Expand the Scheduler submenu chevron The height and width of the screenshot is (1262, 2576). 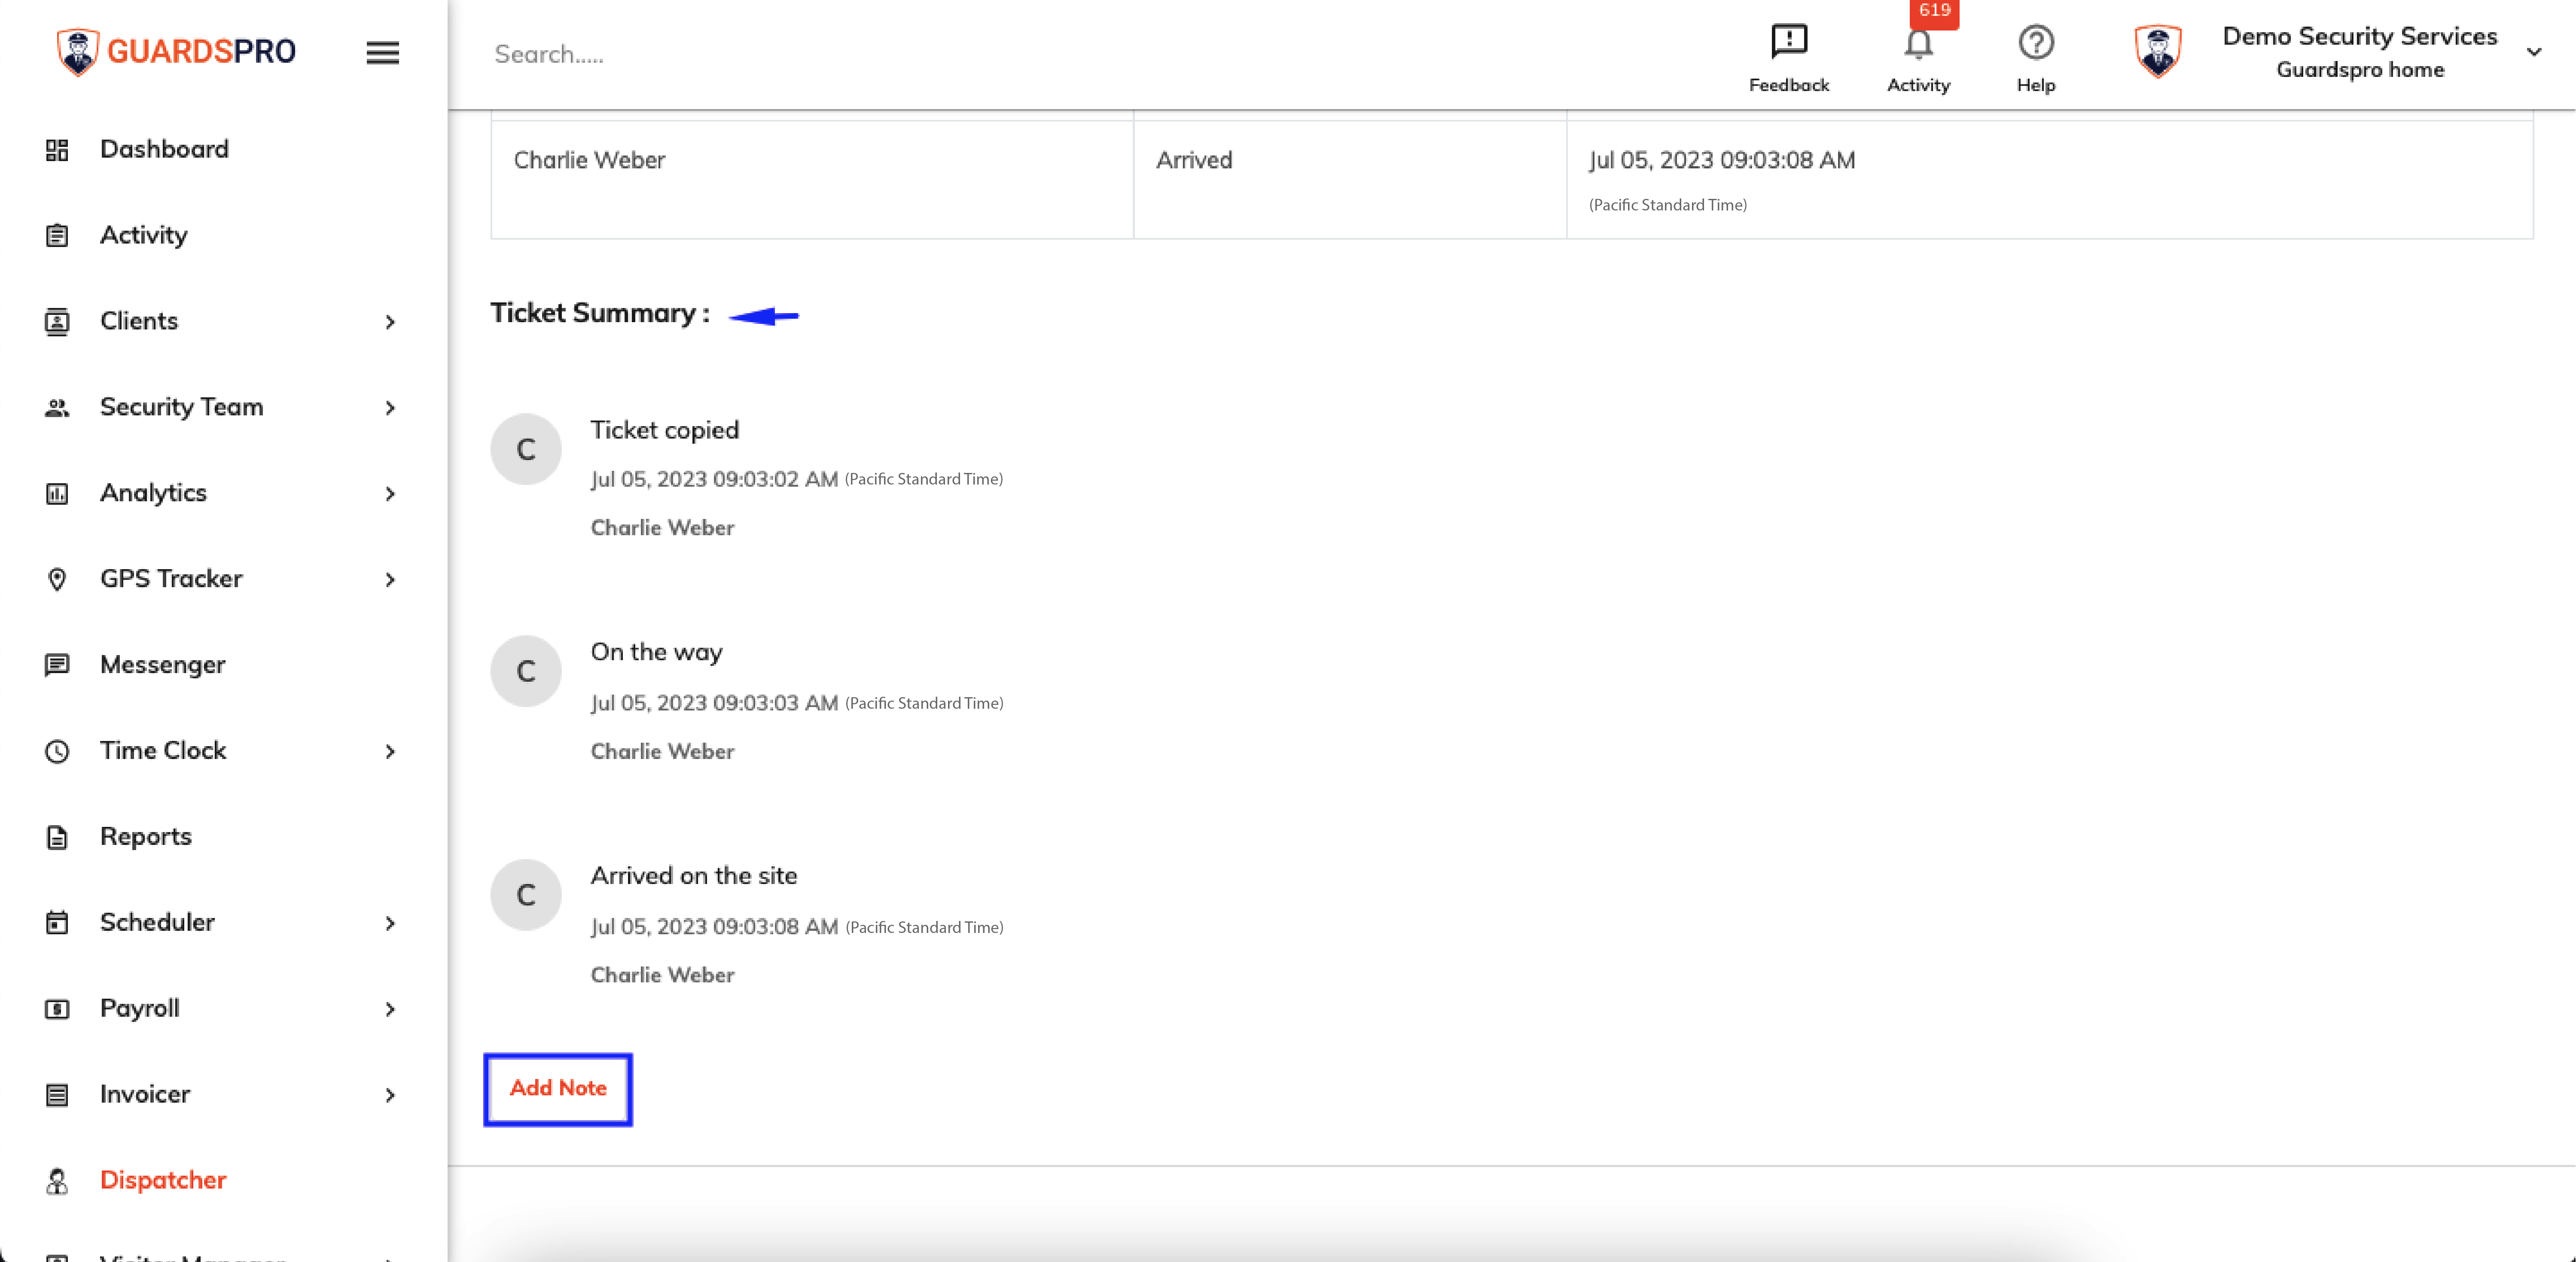[x=390, y=924]
